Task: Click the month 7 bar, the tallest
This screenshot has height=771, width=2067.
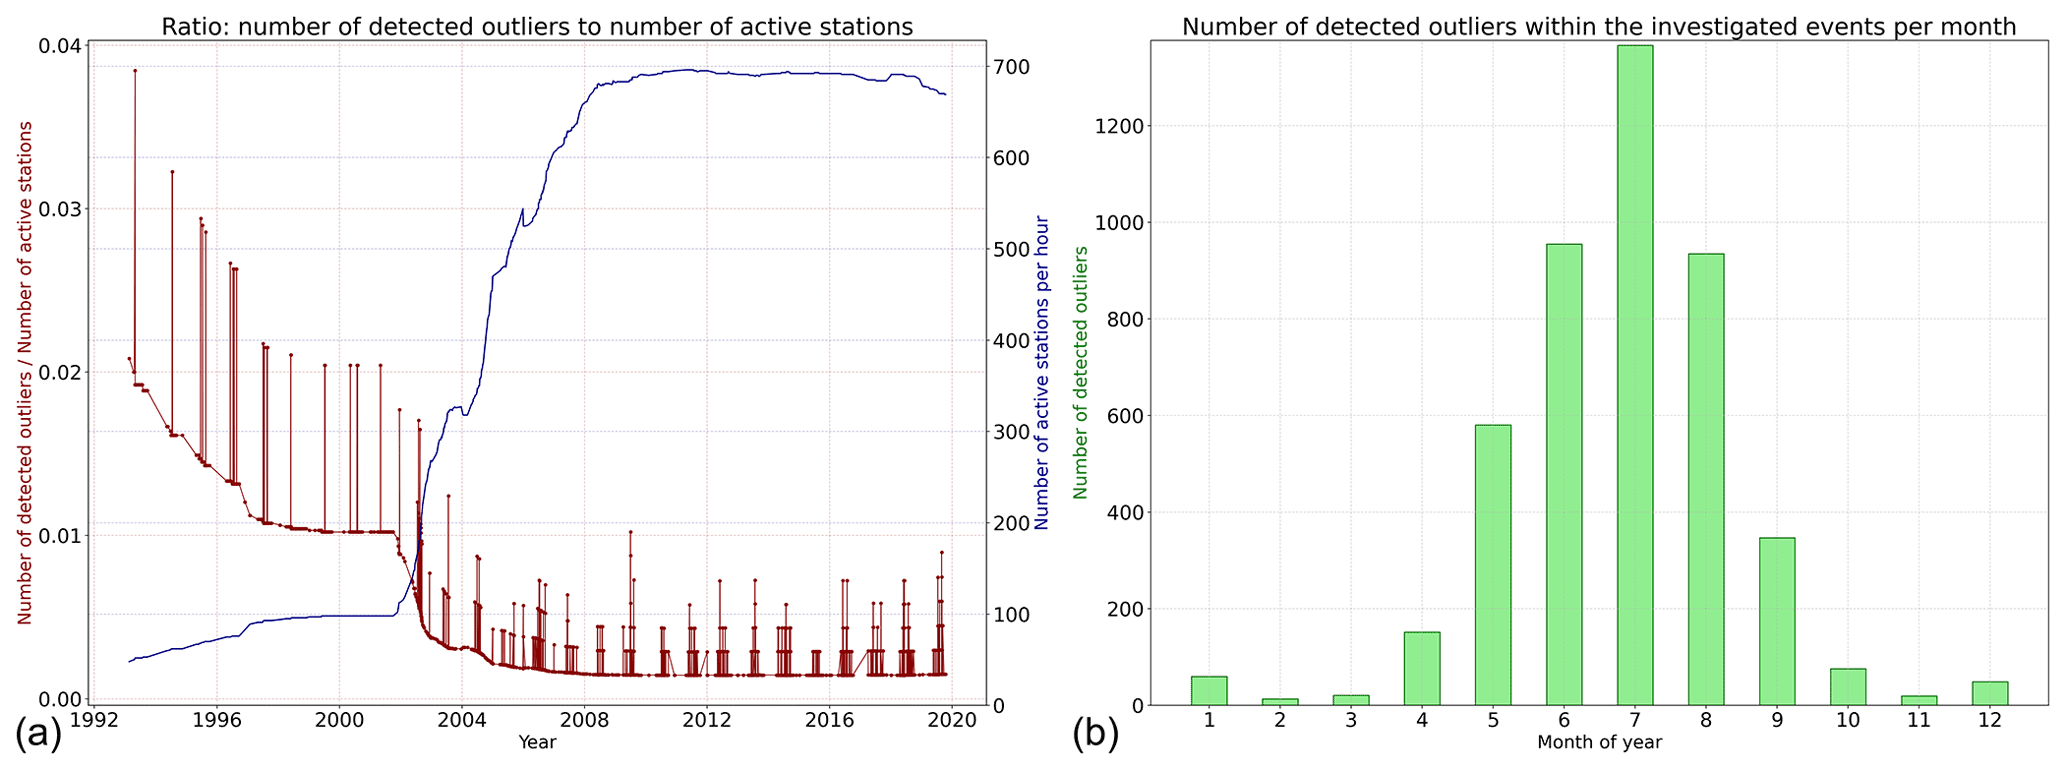Action: pos(1634,375)
